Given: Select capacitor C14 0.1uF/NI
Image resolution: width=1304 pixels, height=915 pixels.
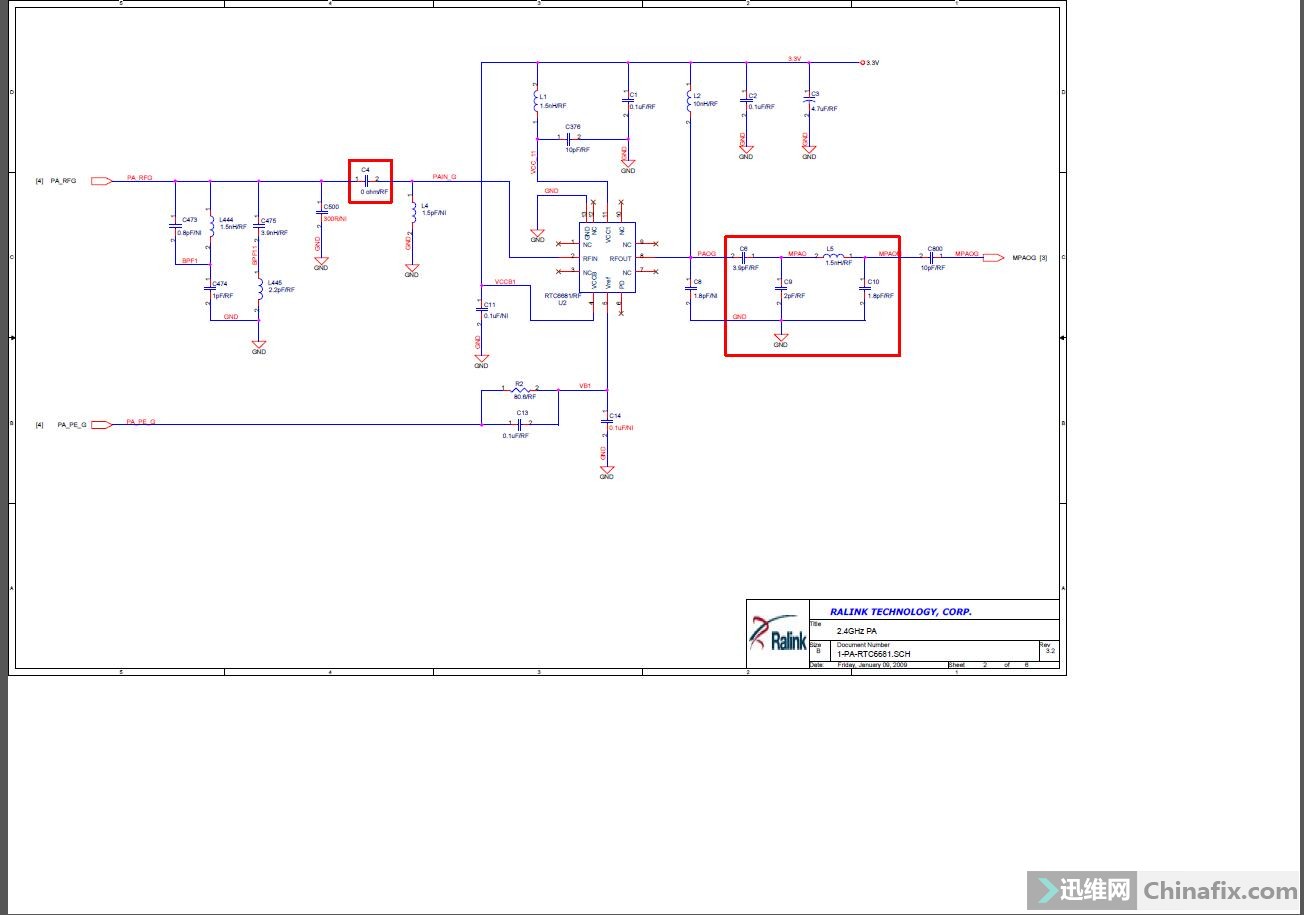Looking at the screenshot, I should [x=607, y=421].
